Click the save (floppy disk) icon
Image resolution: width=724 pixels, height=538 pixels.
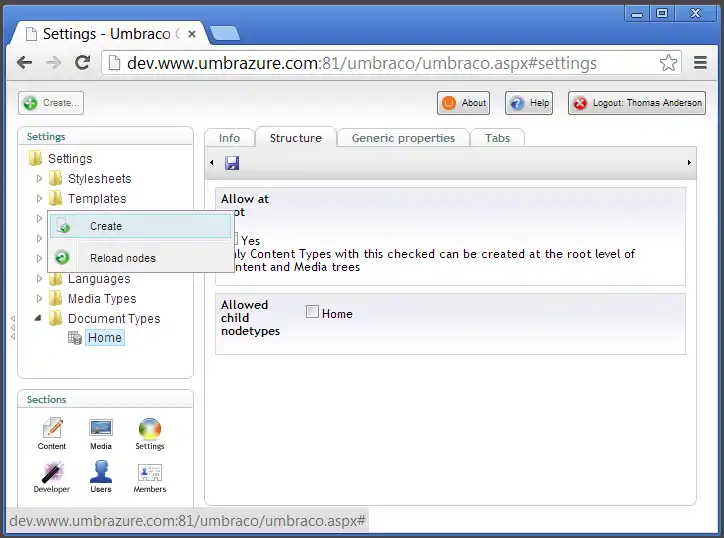tap(232, 163)
